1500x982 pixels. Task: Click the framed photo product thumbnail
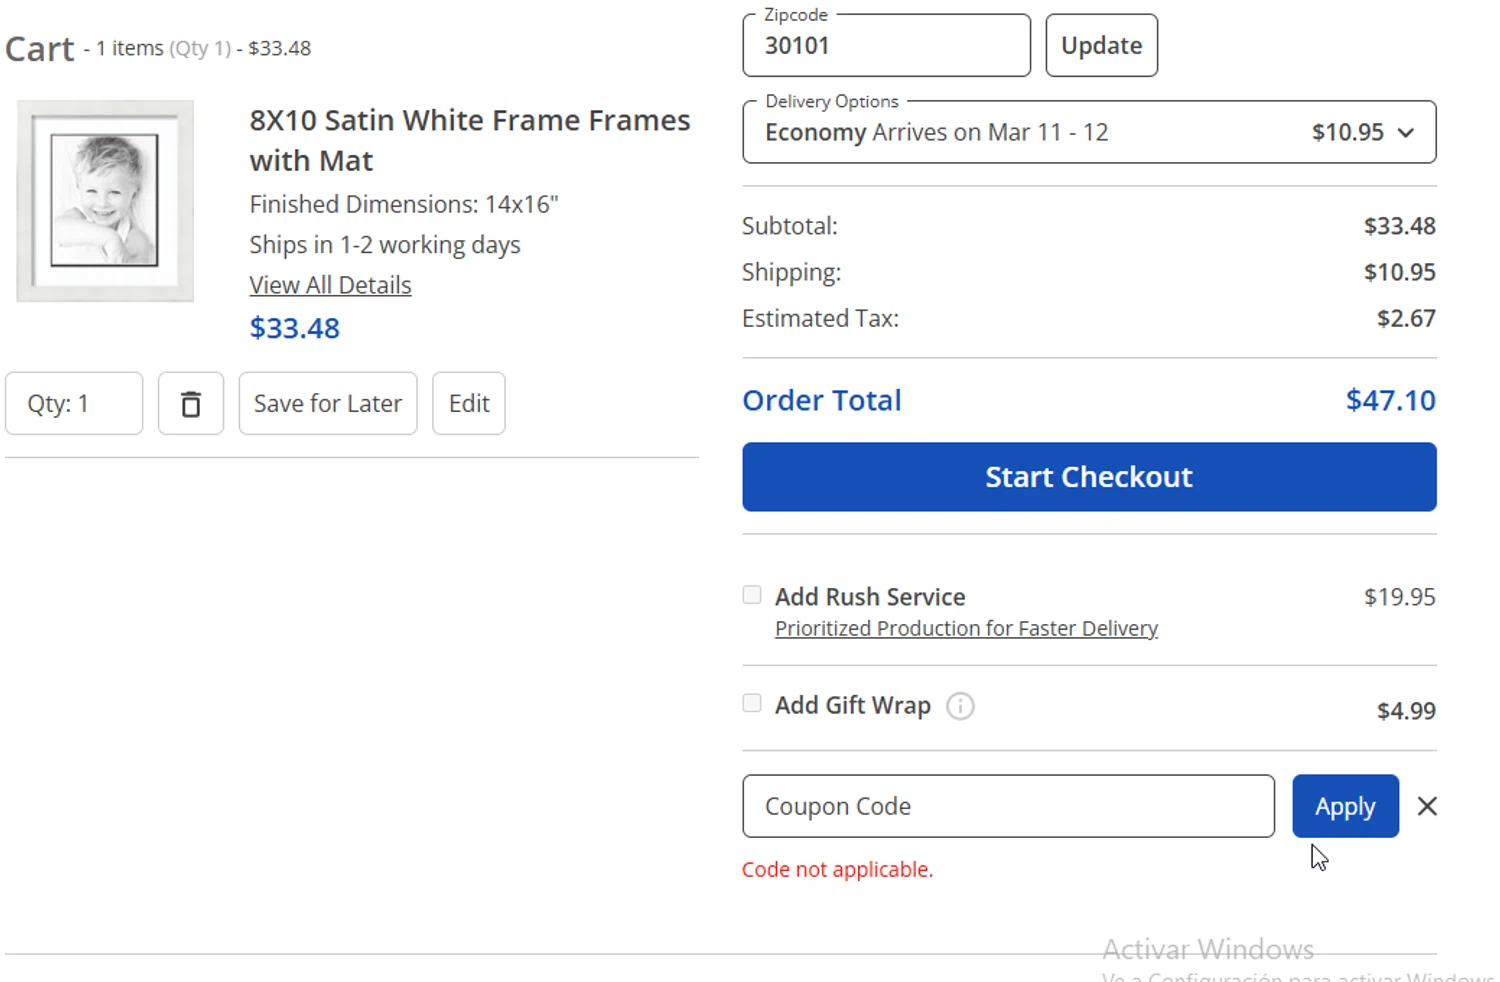pos(105,201)
